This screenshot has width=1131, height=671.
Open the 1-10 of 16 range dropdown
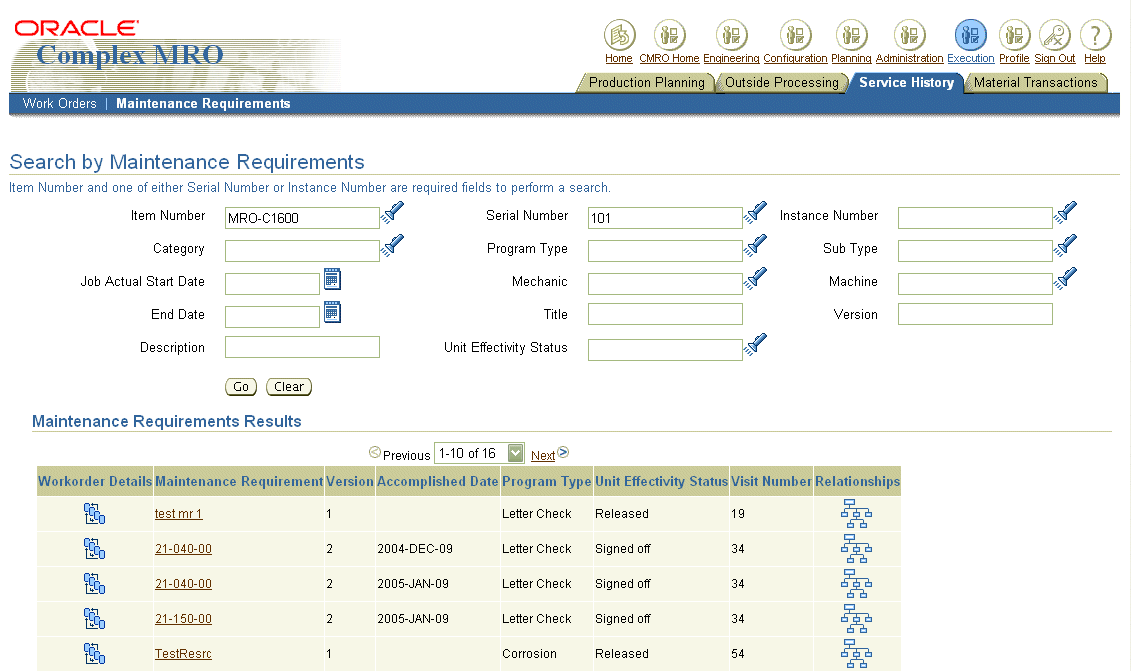pyautogui.click(x=479, y=453)
